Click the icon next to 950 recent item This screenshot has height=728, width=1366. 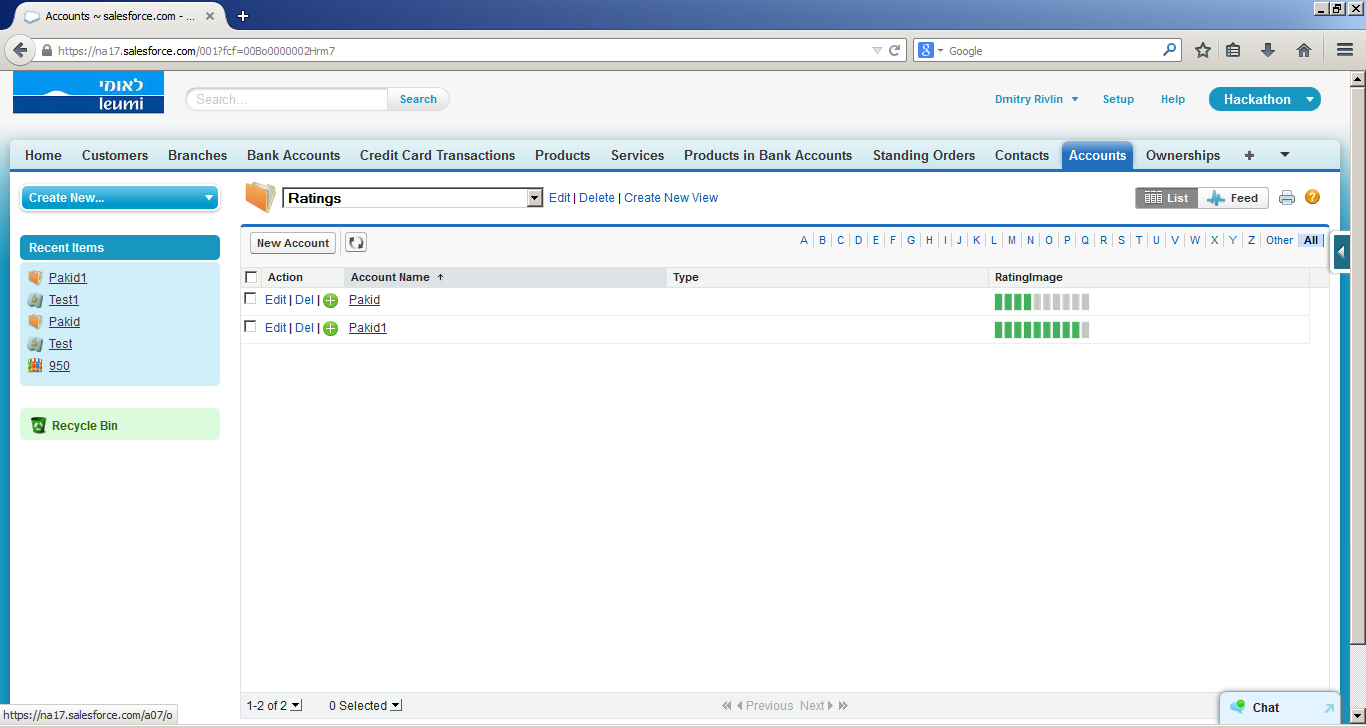[35, 366]
